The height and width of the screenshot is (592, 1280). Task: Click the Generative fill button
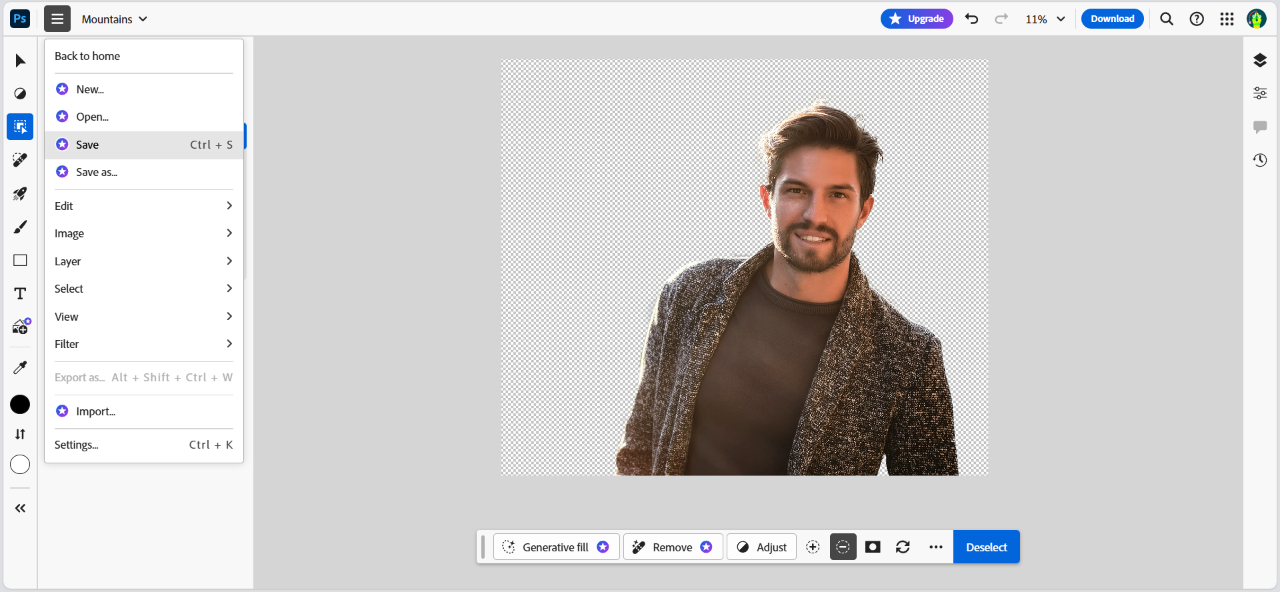tap(556, 547)
